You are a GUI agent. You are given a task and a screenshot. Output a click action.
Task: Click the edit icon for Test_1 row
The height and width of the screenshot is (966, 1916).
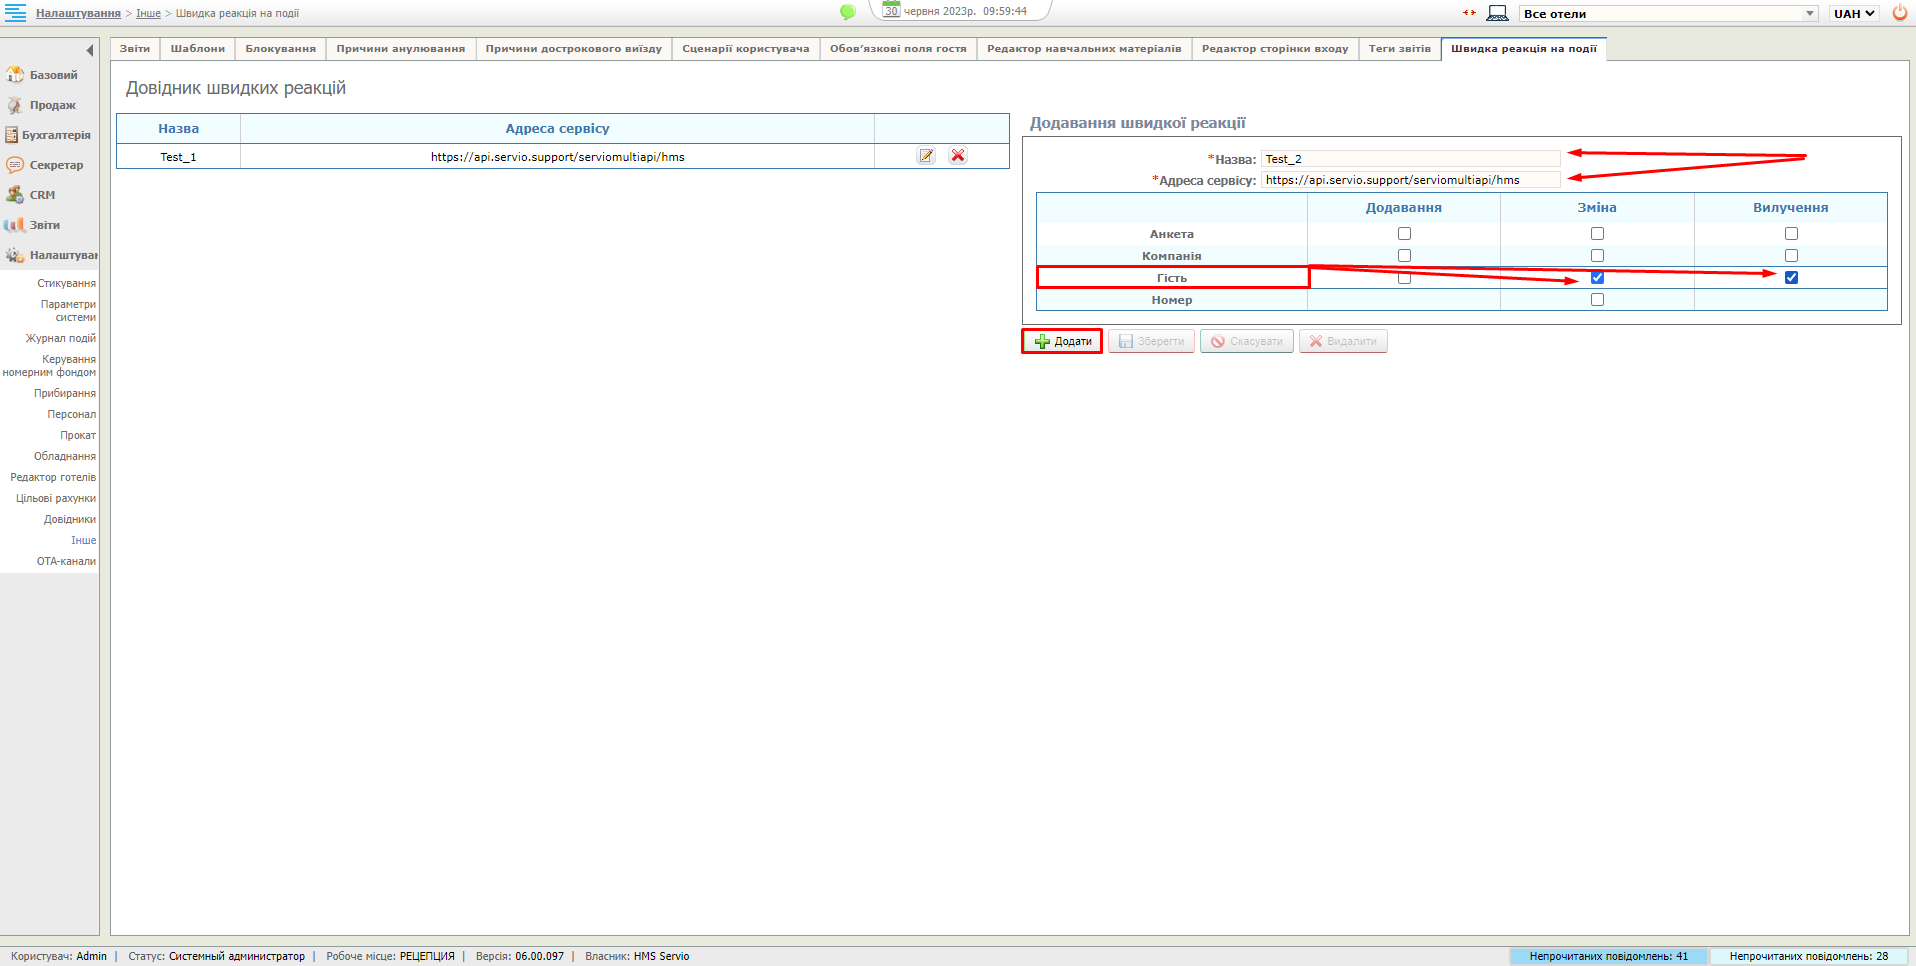(926, 156)
